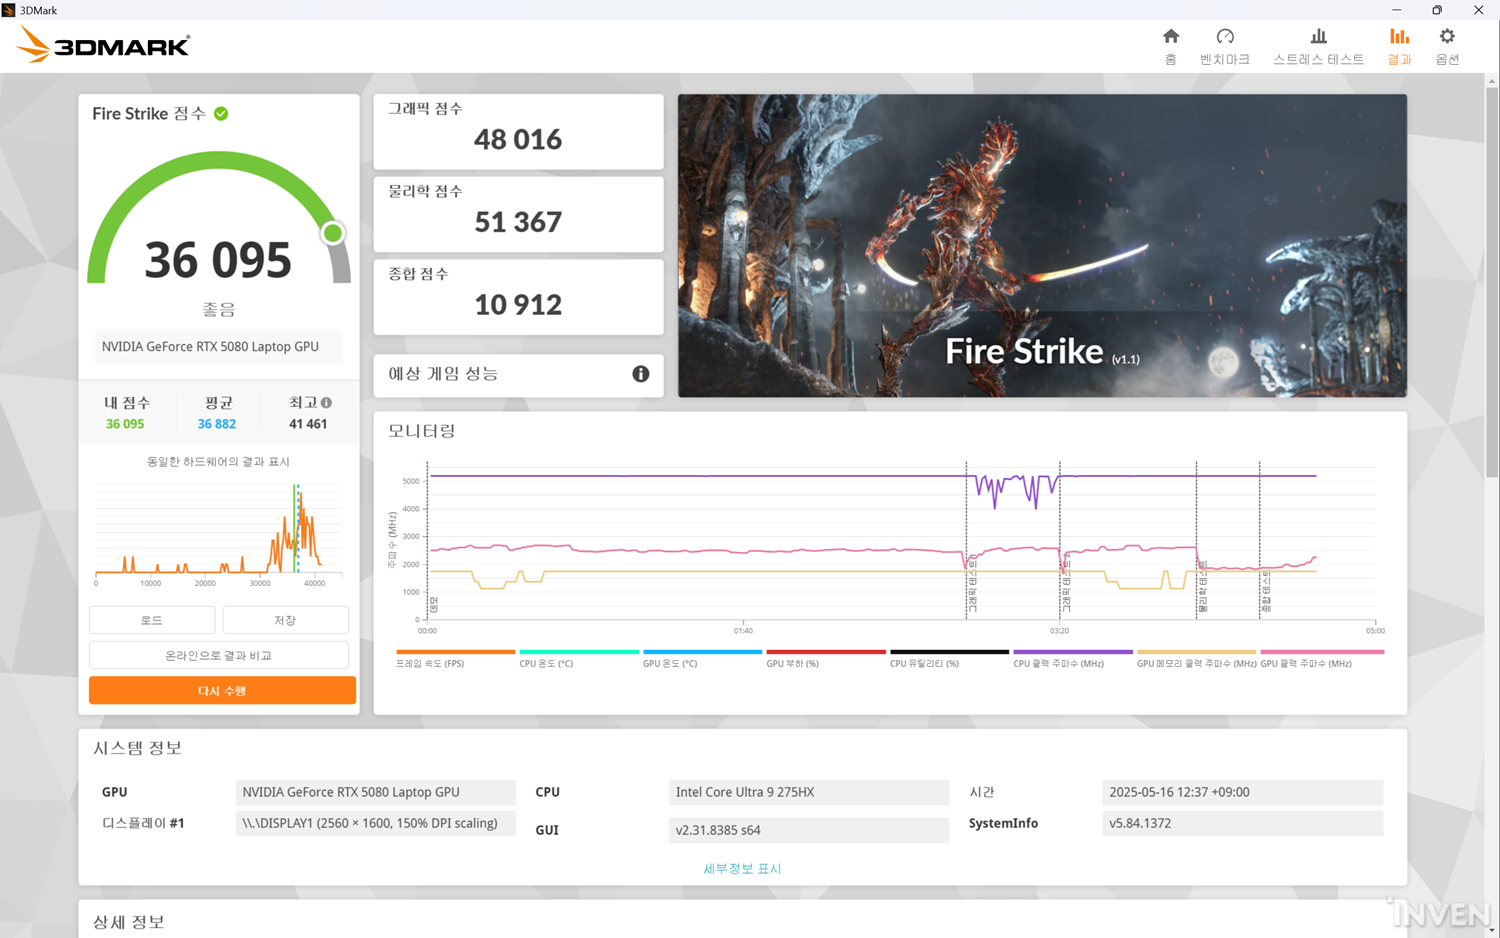The height and width of the screenshot is (938, 1500).
Task: Select the Results (결과) bar chart icon
Action: click(x=1399, y=37)
